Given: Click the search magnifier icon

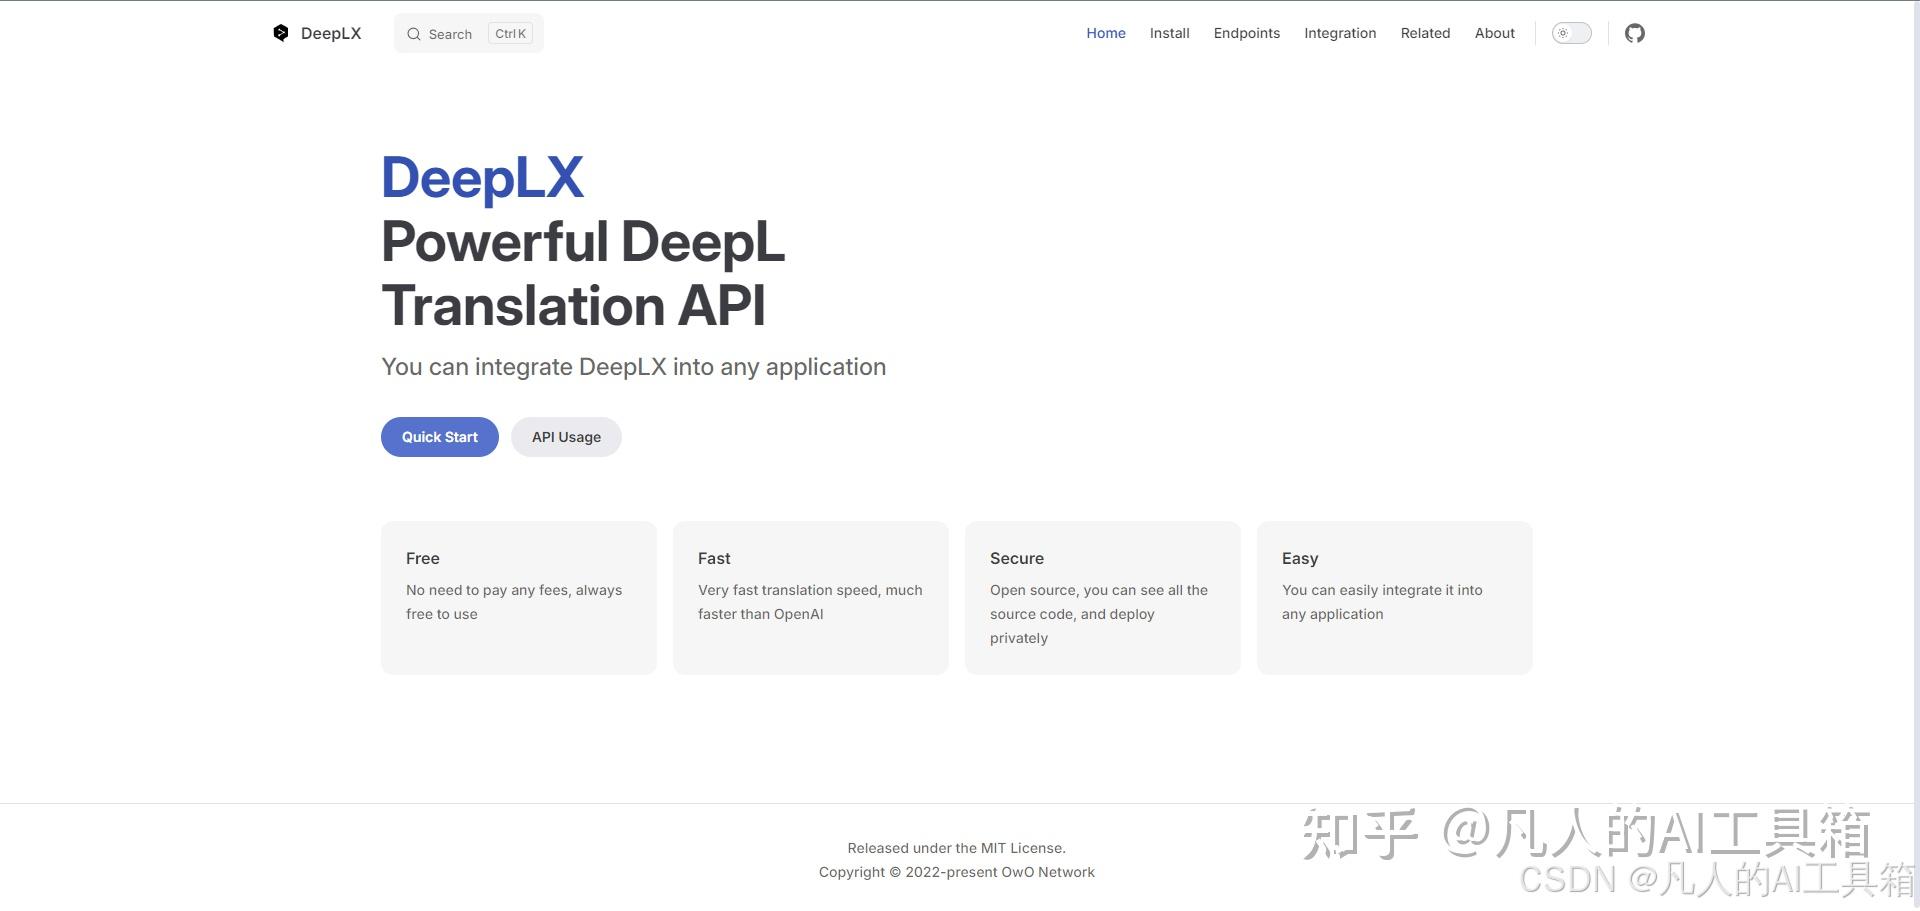Looking at the screenshot, I should pyautogui.click(x=413, y=33).
